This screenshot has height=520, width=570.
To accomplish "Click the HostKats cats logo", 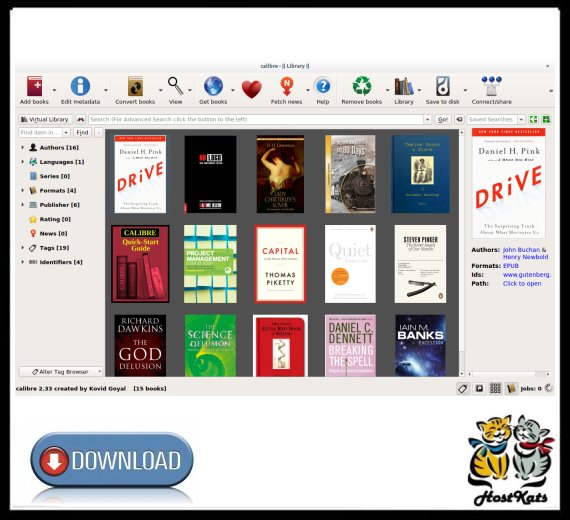I will click(510, 460).
